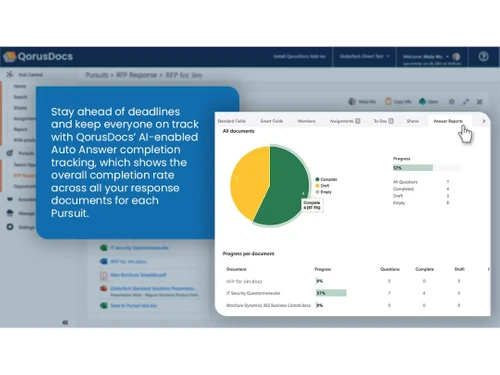
Task: Click the PowerPoint icon for GlobalTech presentation
Action: 104,288
